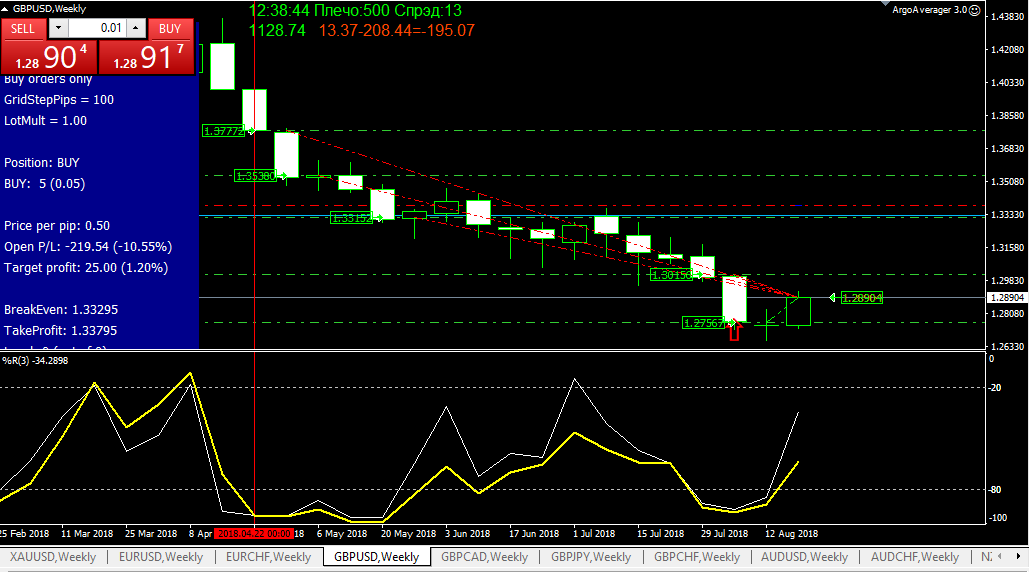Switch to EURCHF,Weekly chart tab
This screenshot has height=572, width=1029.
tap(268, 557)
